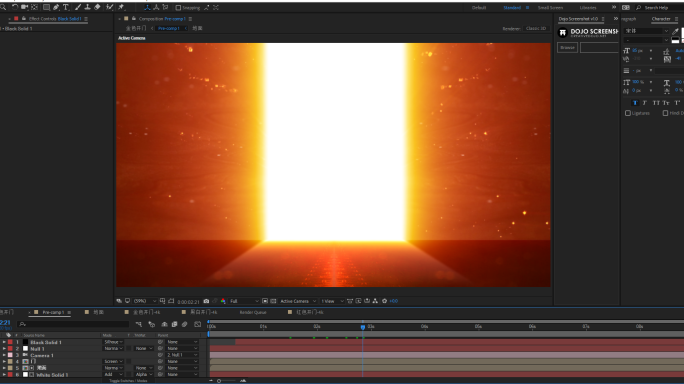
Task: Select the Unified Camera tool
Action: coord(24,7)
